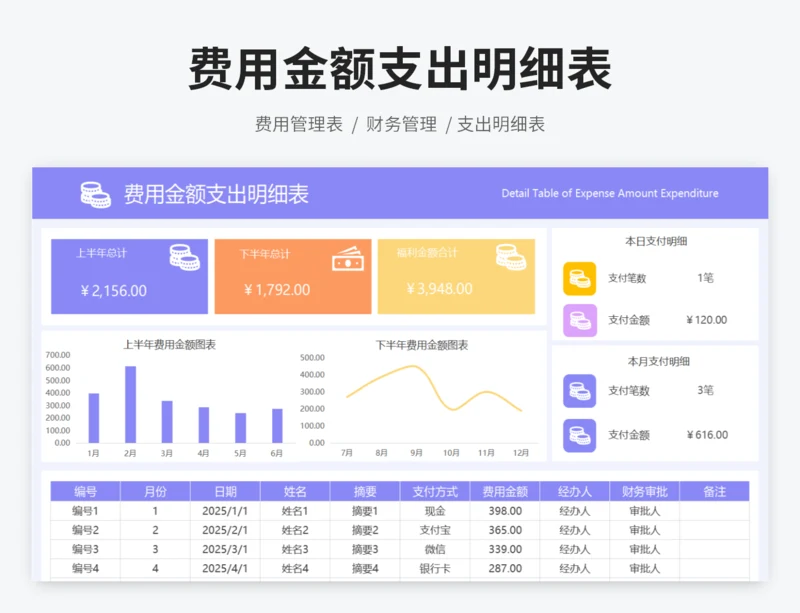This screenshot has width=800, height=613.
Task: Click the 2月 bar in bar chart
Action: pos(131,404)
